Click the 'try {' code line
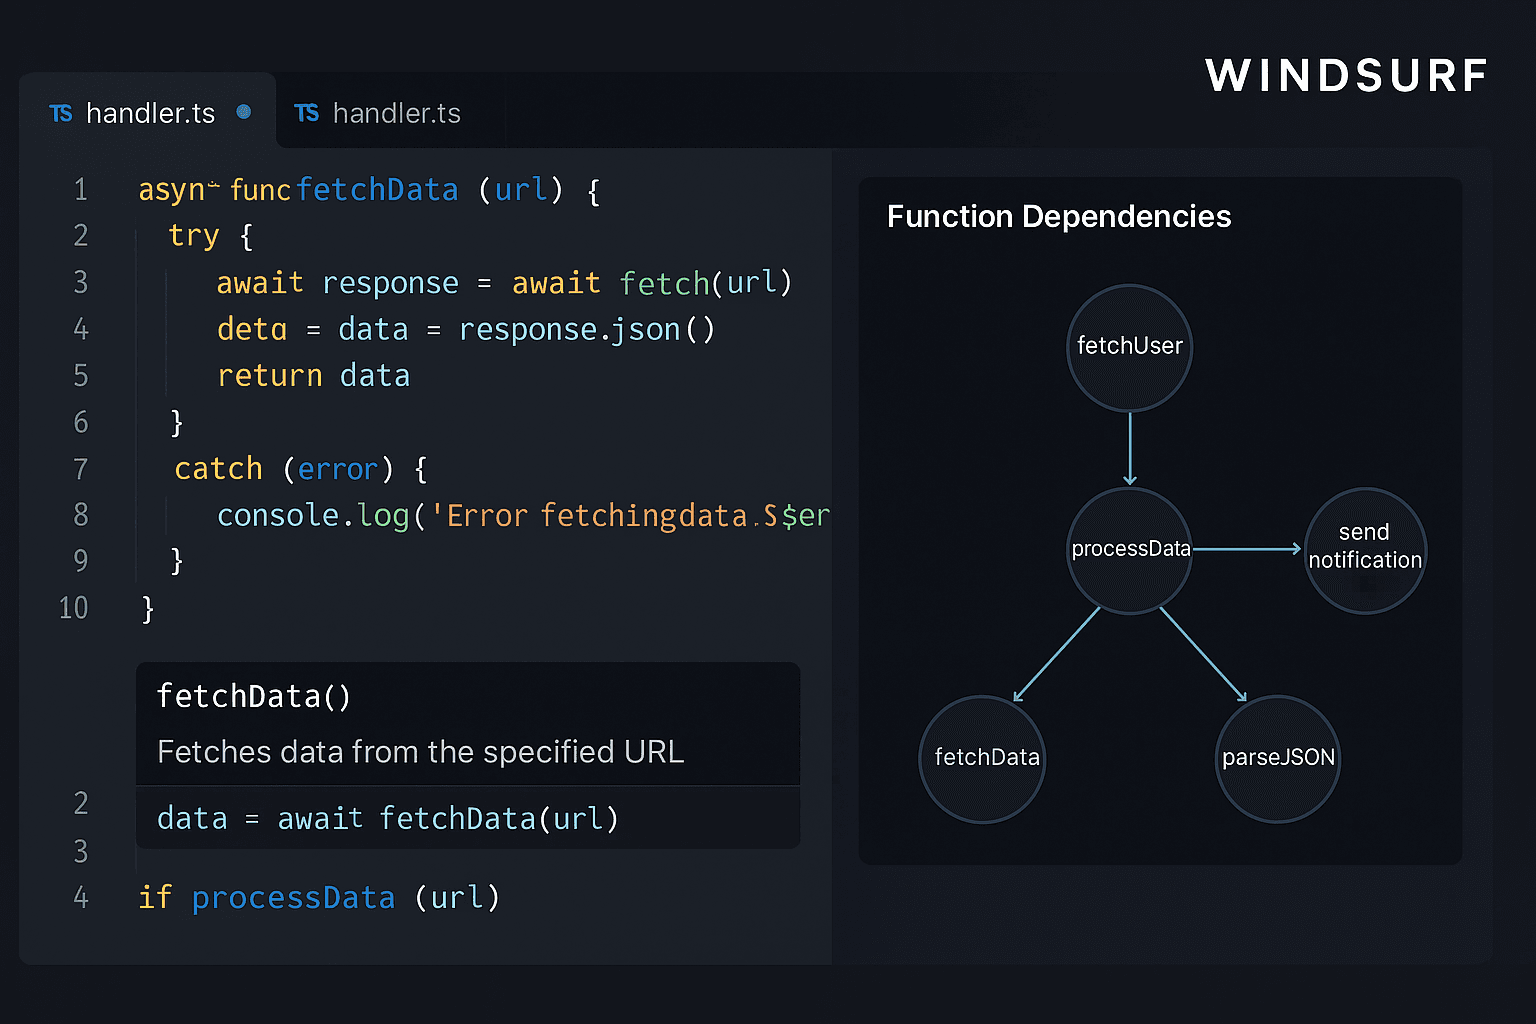Screen dimensions: 1536x1024 [211, 236]
